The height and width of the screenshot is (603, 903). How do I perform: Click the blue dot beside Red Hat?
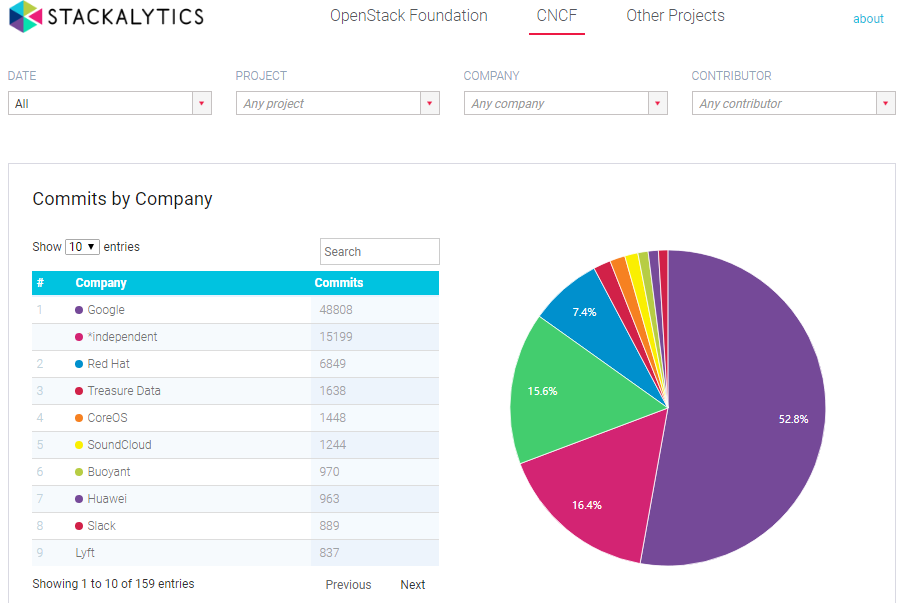coord(79,364)
